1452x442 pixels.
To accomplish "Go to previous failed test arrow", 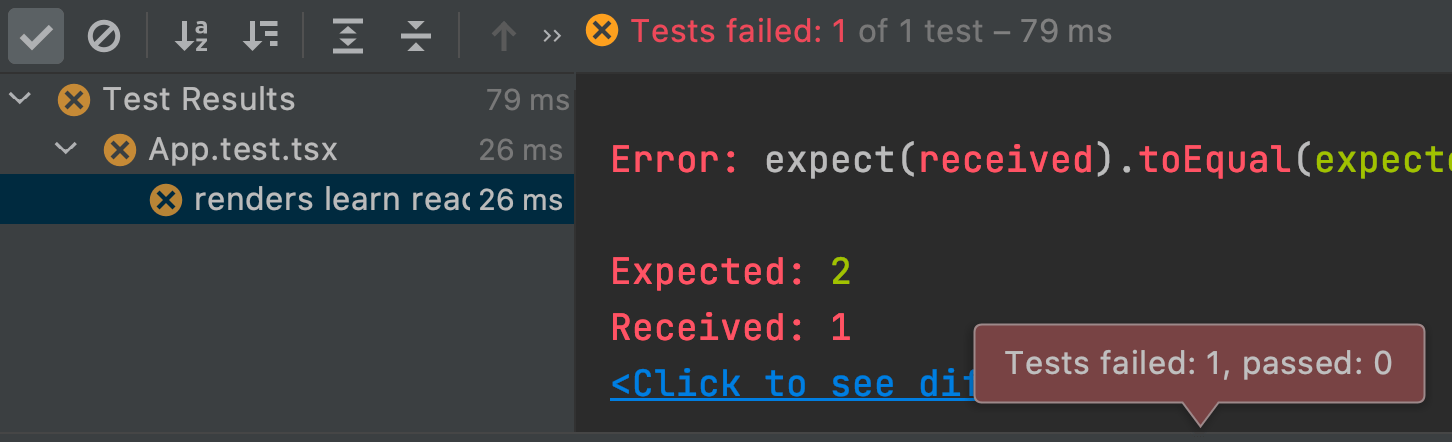I will click(x=503, y=36).
